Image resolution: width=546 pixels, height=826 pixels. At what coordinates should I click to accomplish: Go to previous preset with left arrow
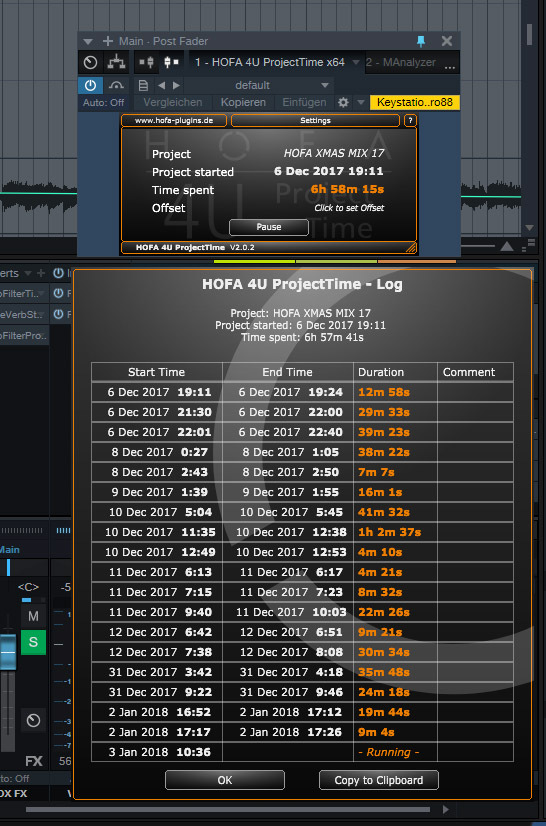162,85
